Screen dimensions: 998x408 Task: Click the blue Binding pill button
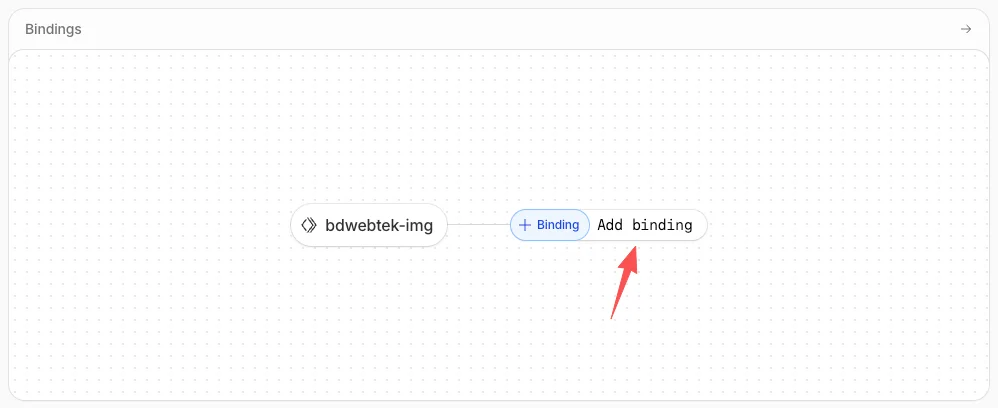(550, 225)
